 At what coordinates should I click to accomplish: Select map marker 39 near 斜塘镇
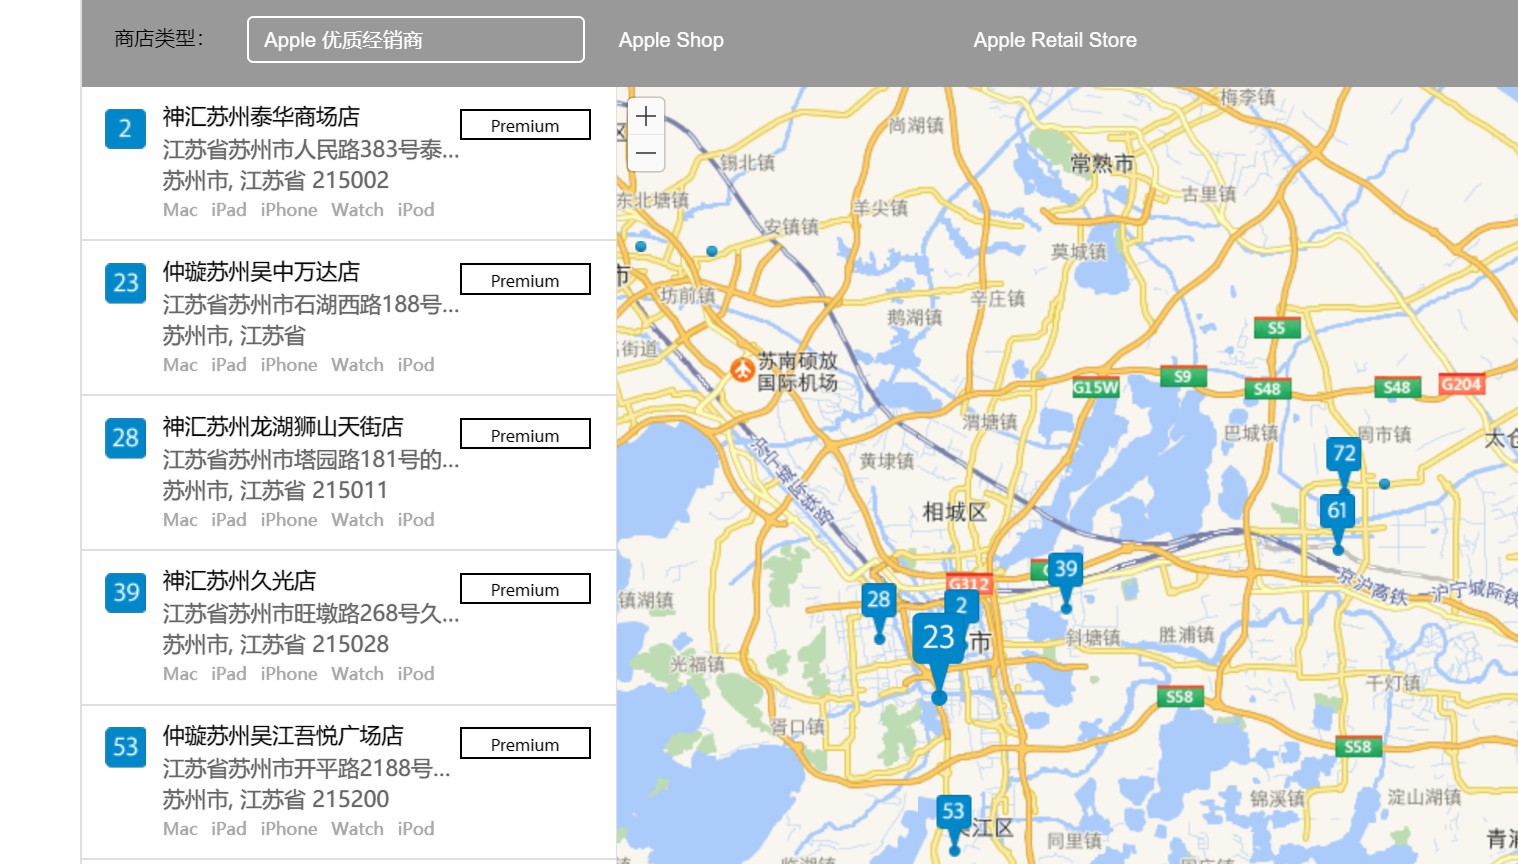tap(1066, 570)
